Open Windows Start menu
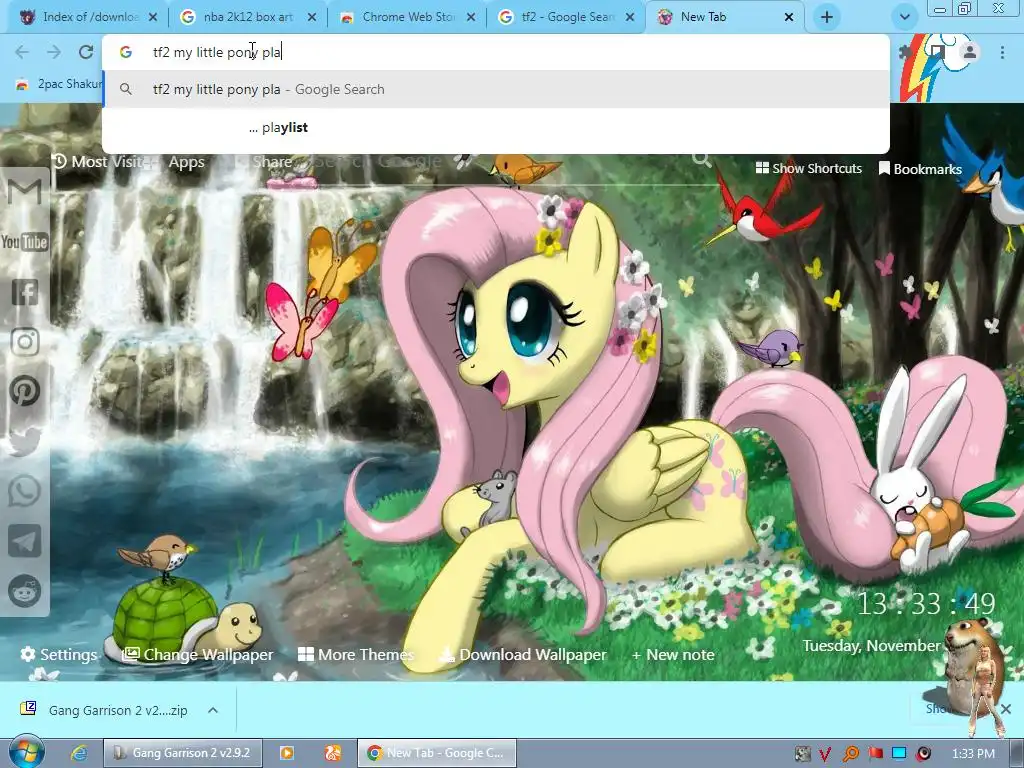The height and width of the screenshot is (768, 1024). pyautogui.click(x=26, y=754)
